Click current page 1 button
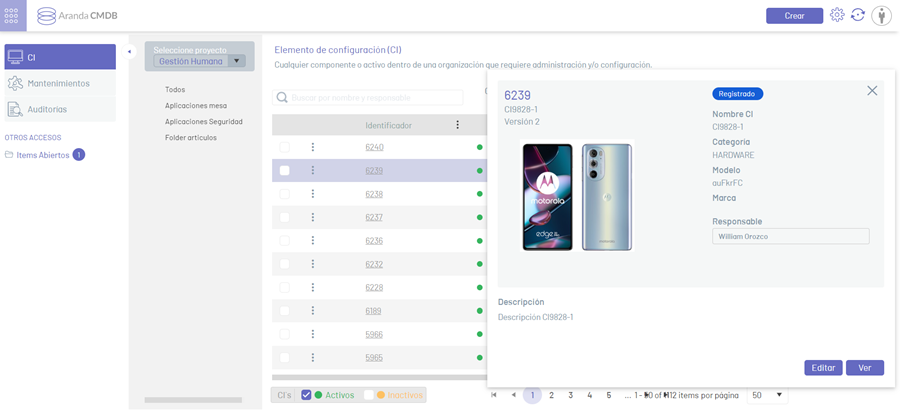The width and height of the screenshot is (900, 412). tap(532, 395)
